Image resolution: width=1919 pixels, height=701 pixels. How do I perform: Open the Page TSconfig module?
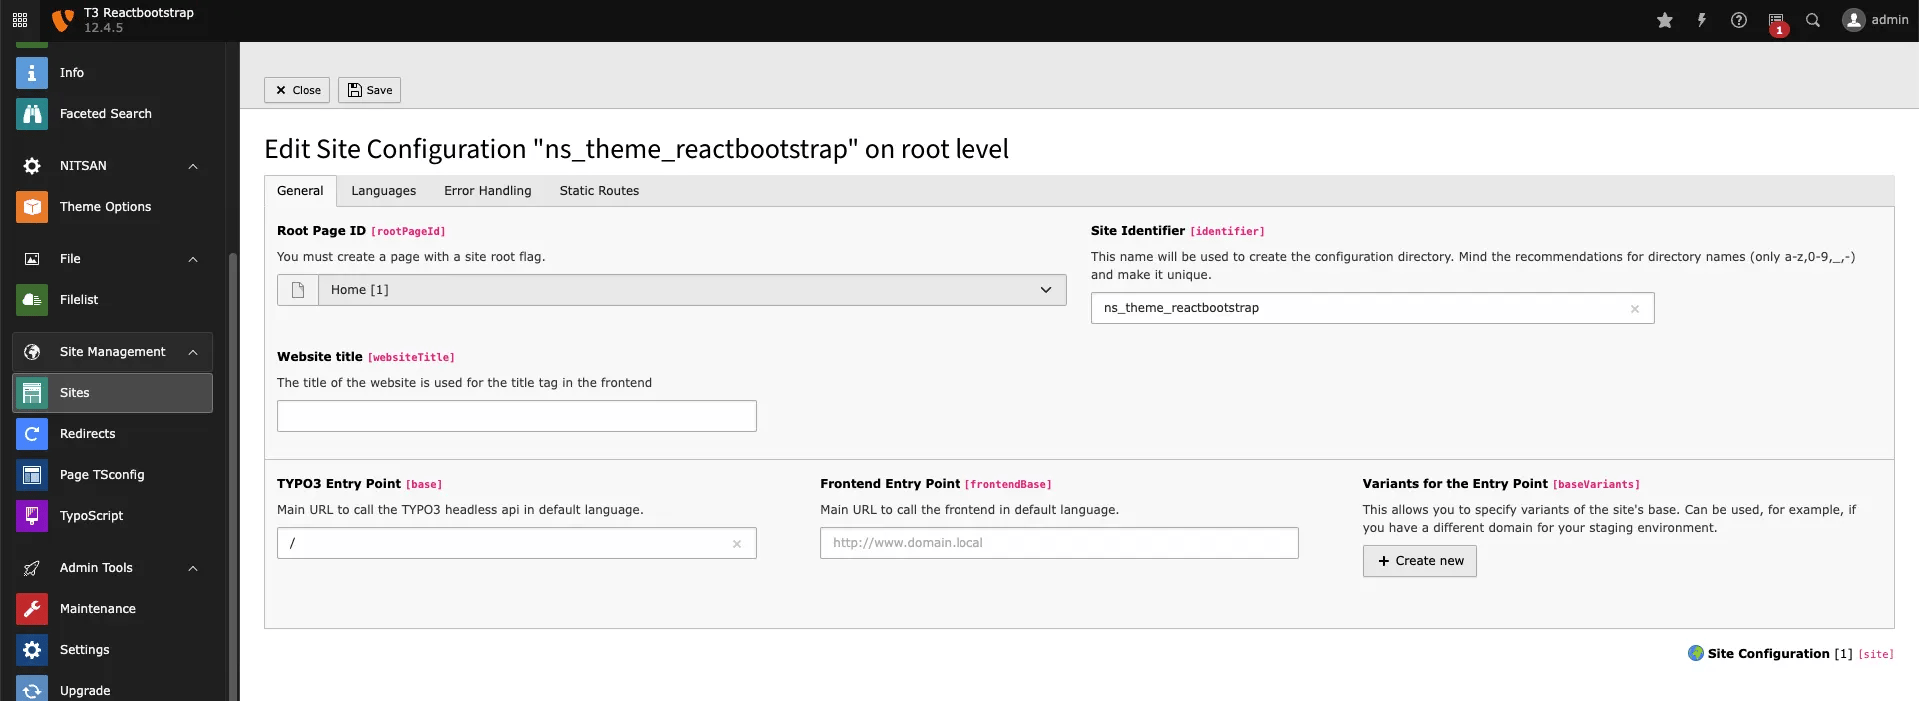pos(113,475)
